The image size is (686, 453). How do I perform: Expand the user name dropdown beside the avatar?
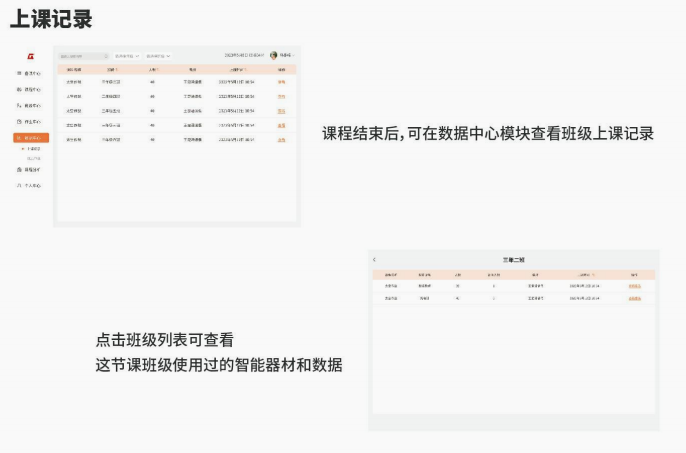click(x=287, y=55)
